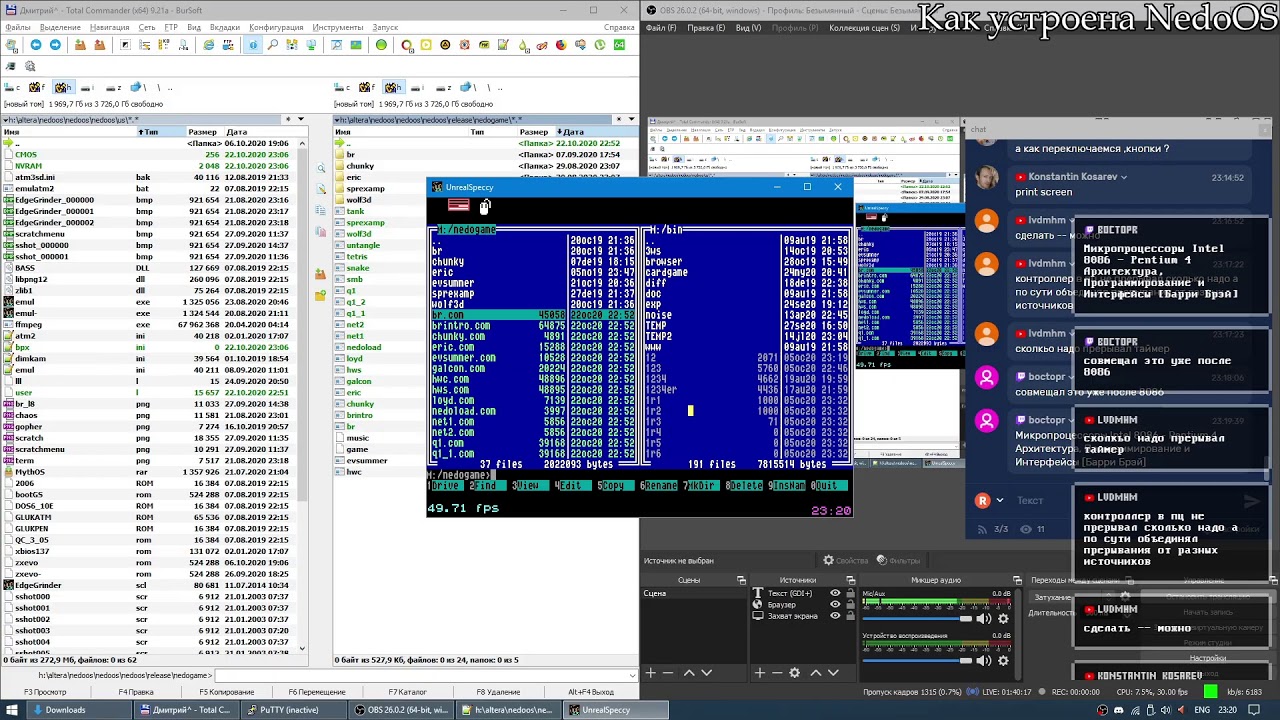Launch Firefox from Total Commander toolbar
This screenshot has width=1280, height=720.
coord(561,44)
